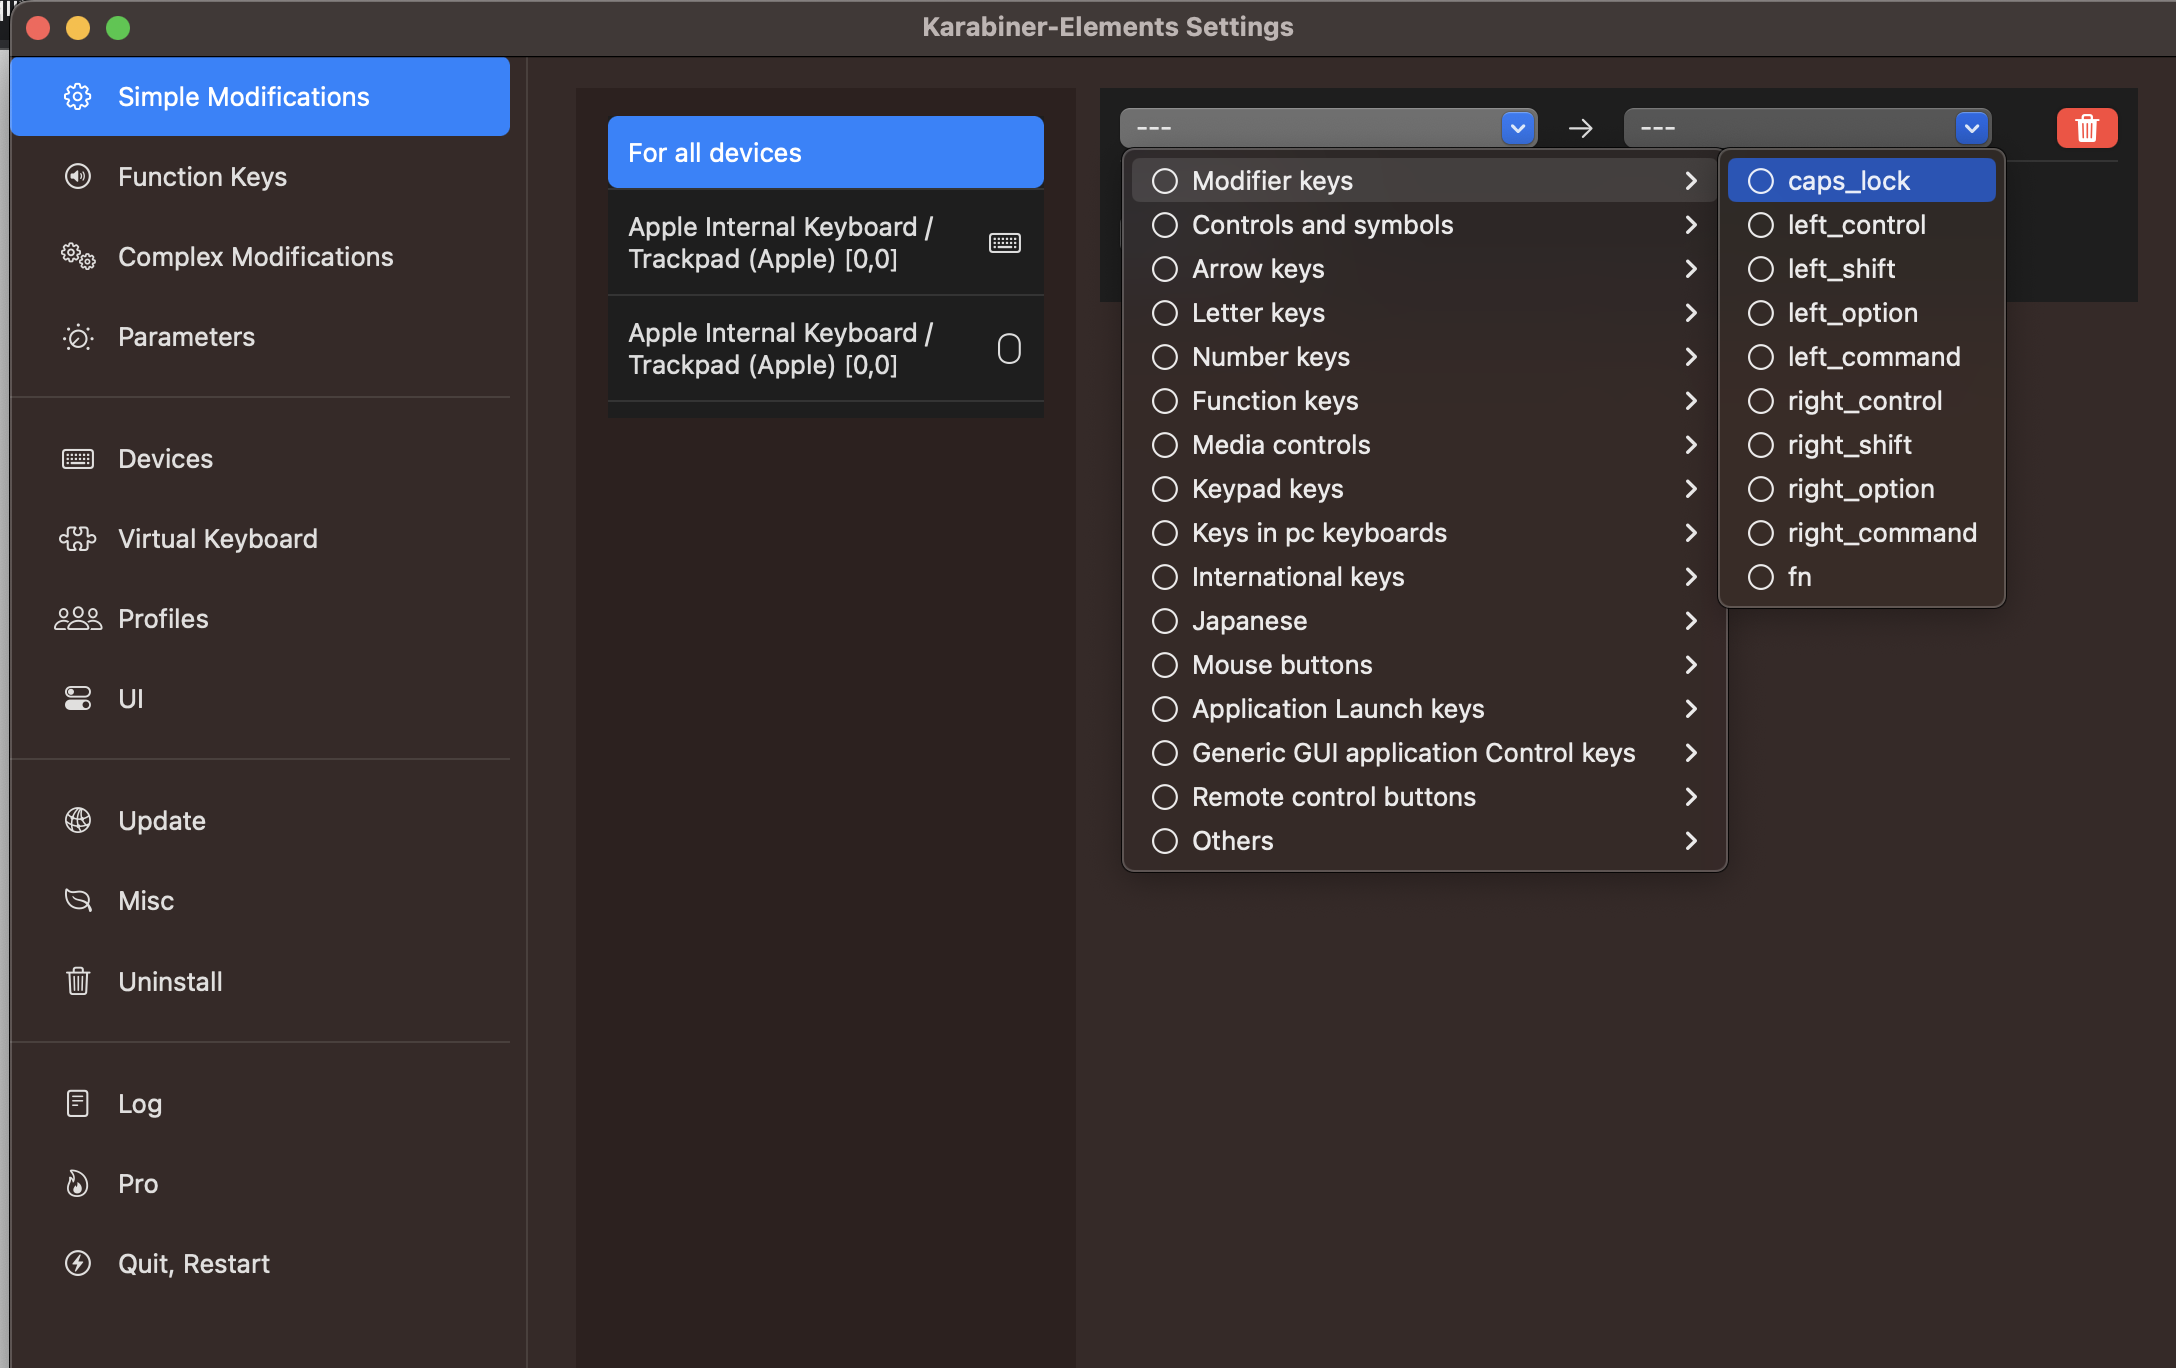
Task: Click the Pro flame icon
Action: click(78, 1184)
